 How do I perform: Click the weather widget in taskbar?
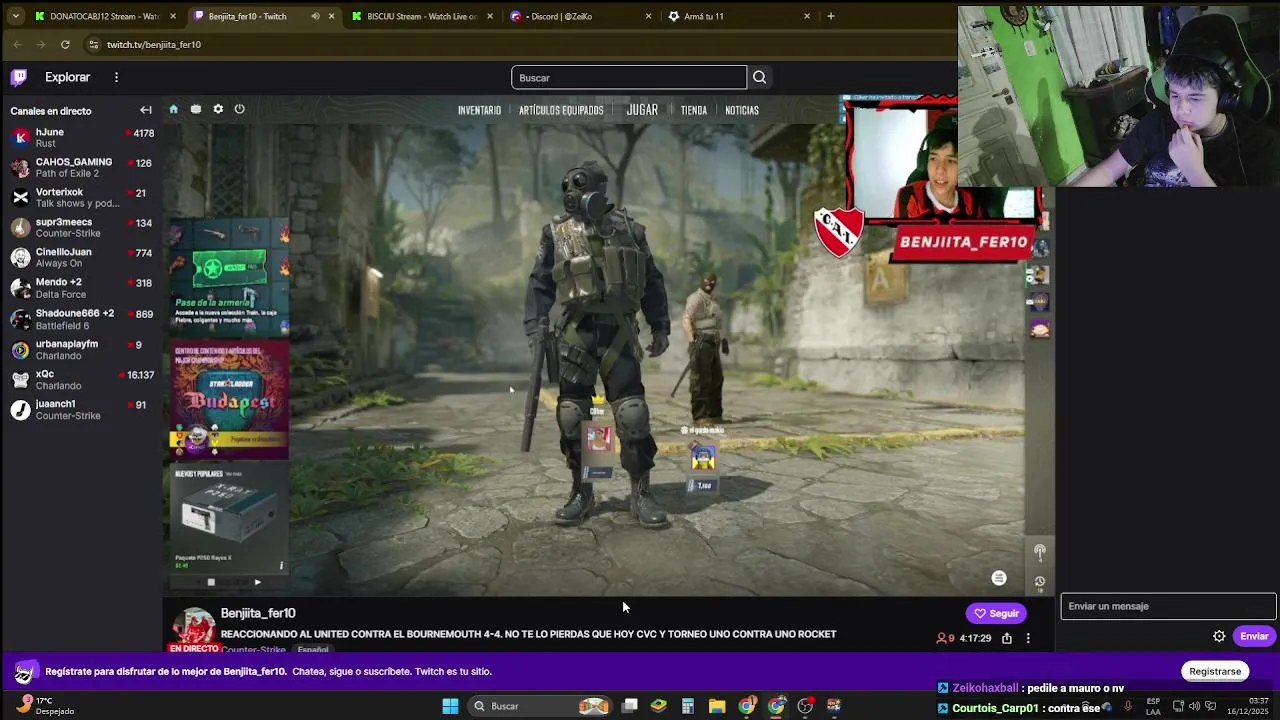pyautogui.click(x=45, y=706)
